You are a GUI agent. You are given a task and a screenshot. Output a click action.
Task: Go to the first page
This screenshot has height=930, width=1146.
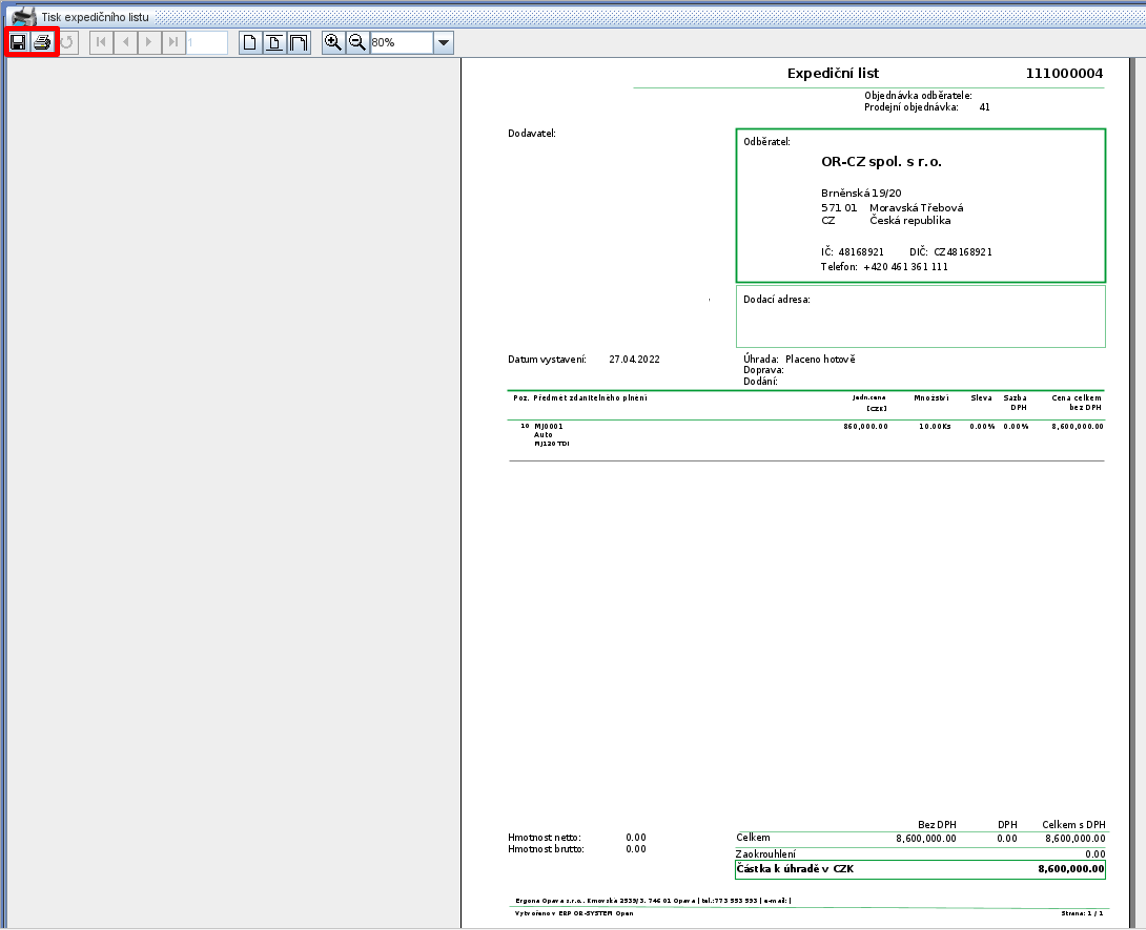(101, 42)
